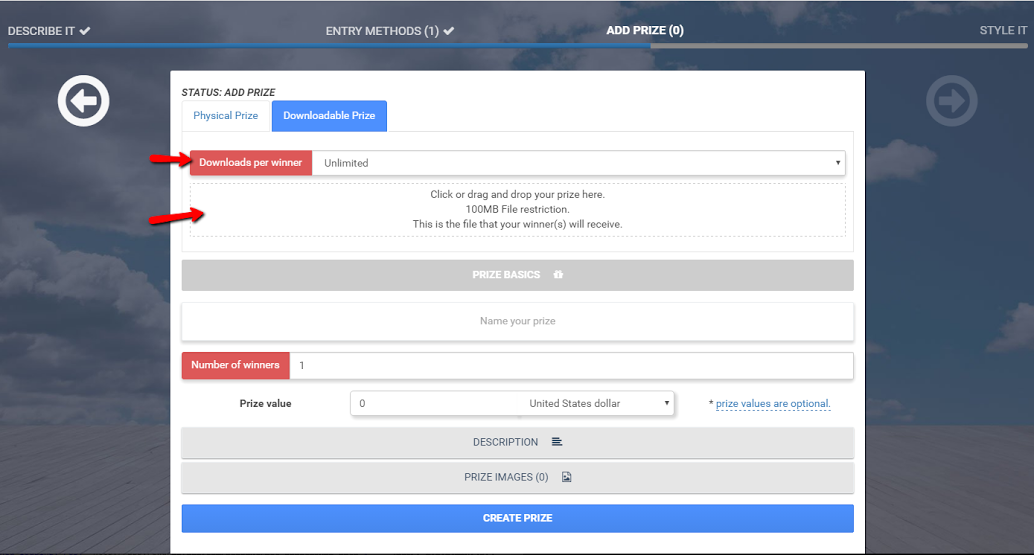This screenshot has width=1034, height=555.
Task: Open the Add Prize (0) step
Action: (x=645, y=30)
